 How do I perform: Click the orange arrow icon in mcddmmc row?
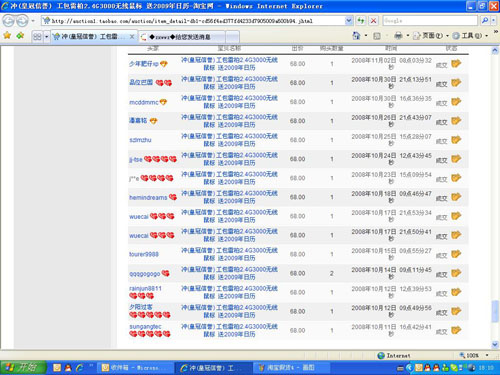point(456,101)
